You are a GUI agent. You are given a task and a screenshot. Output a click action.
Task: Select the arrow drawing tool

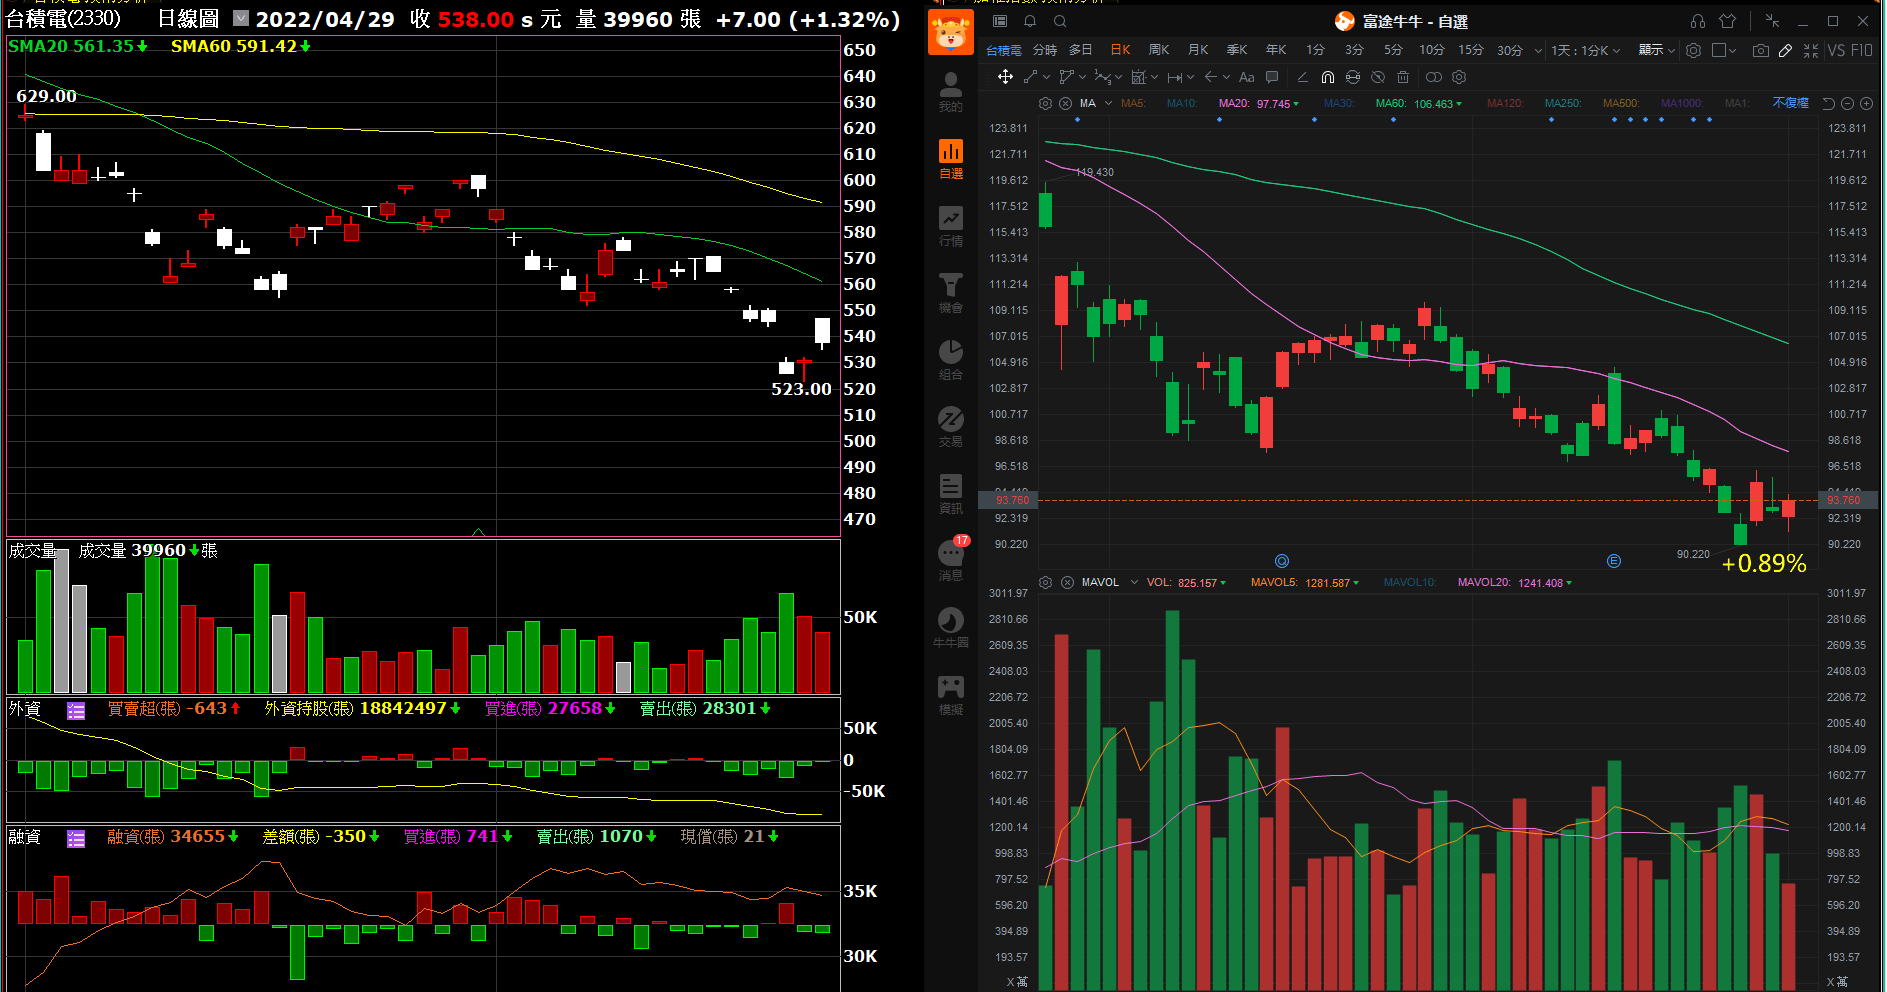(1210, 77)
